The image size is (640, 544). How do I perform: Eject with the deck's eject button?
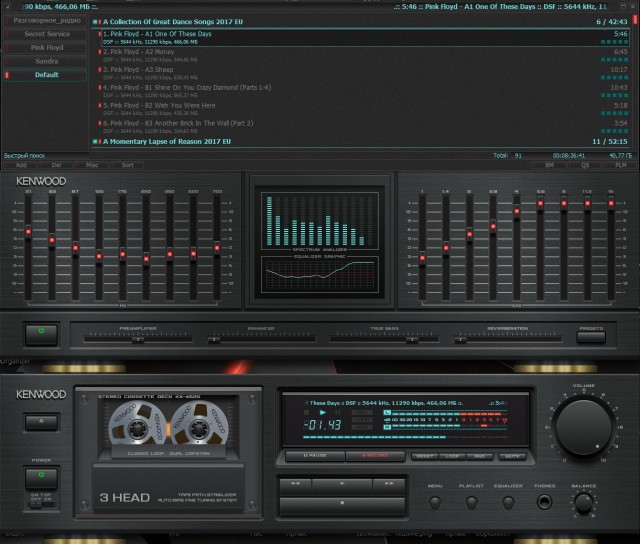(x=41, y=422)
